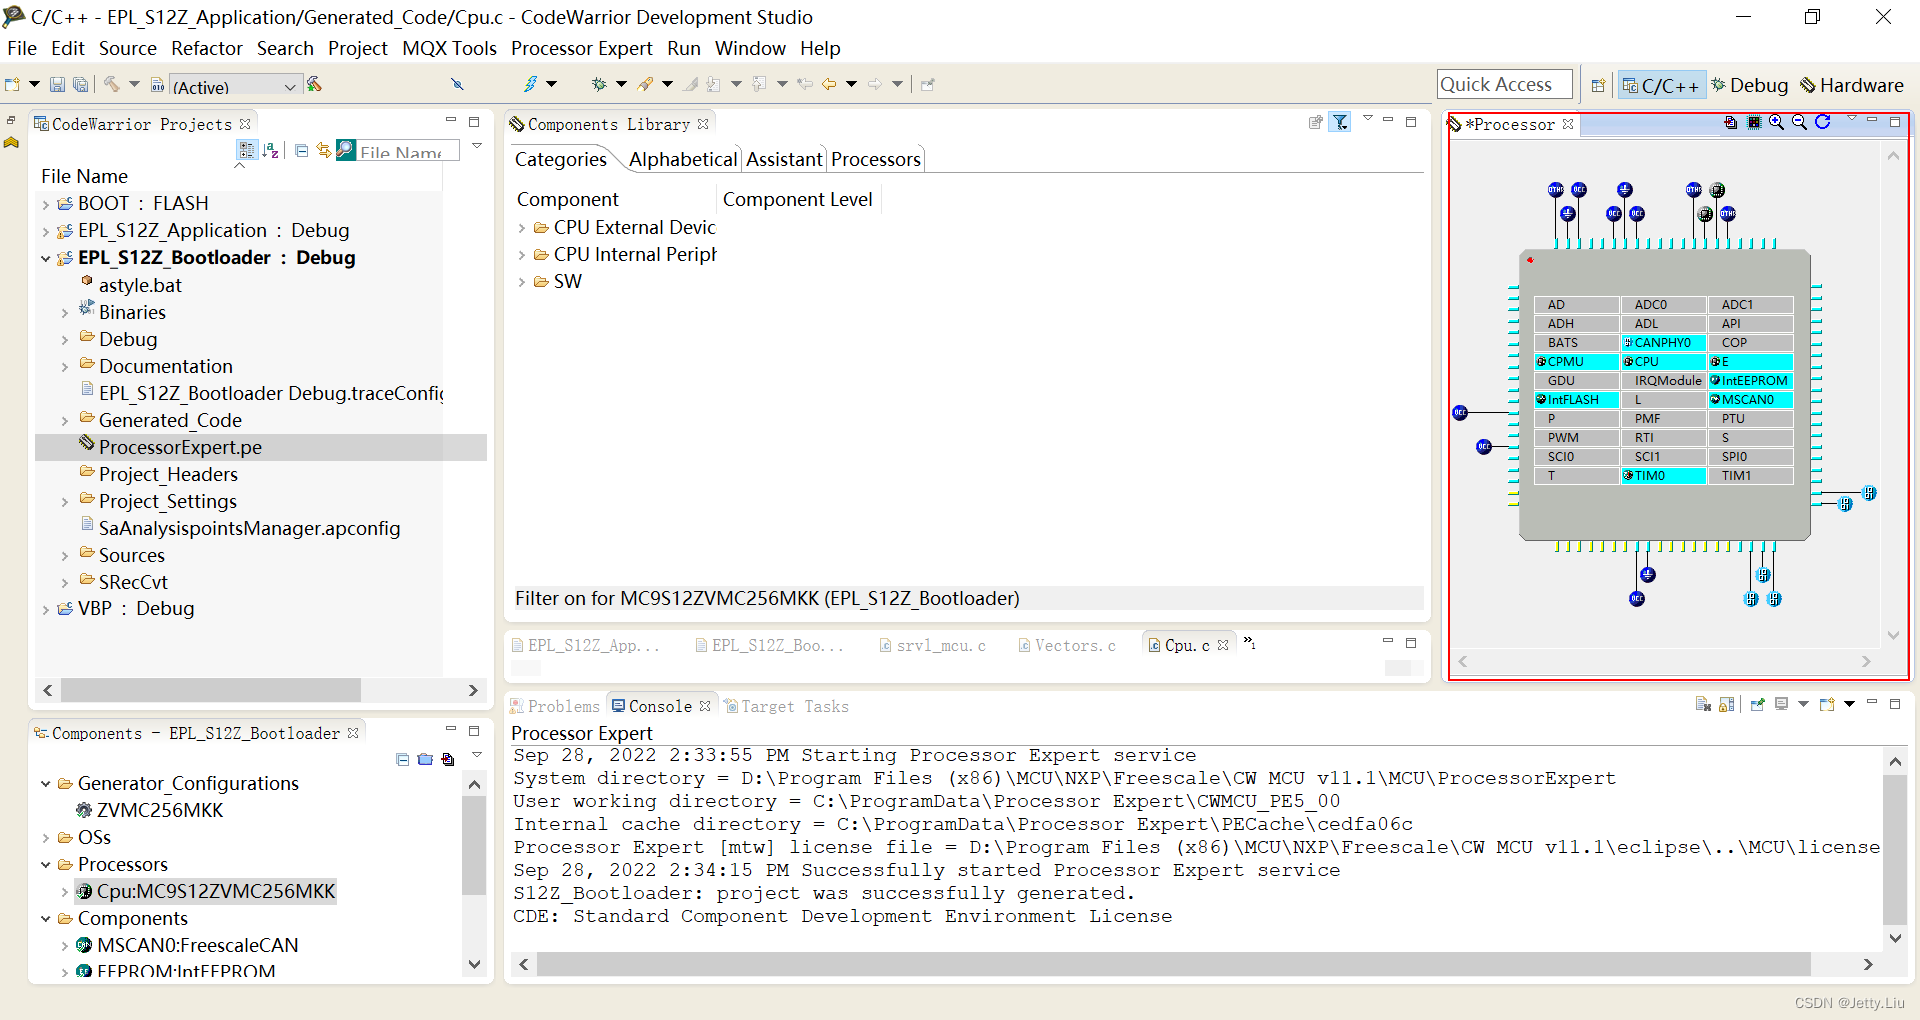Expand the Sources folder
The height and width of the screenshot is (1020, 1920).
coord(65,556)
